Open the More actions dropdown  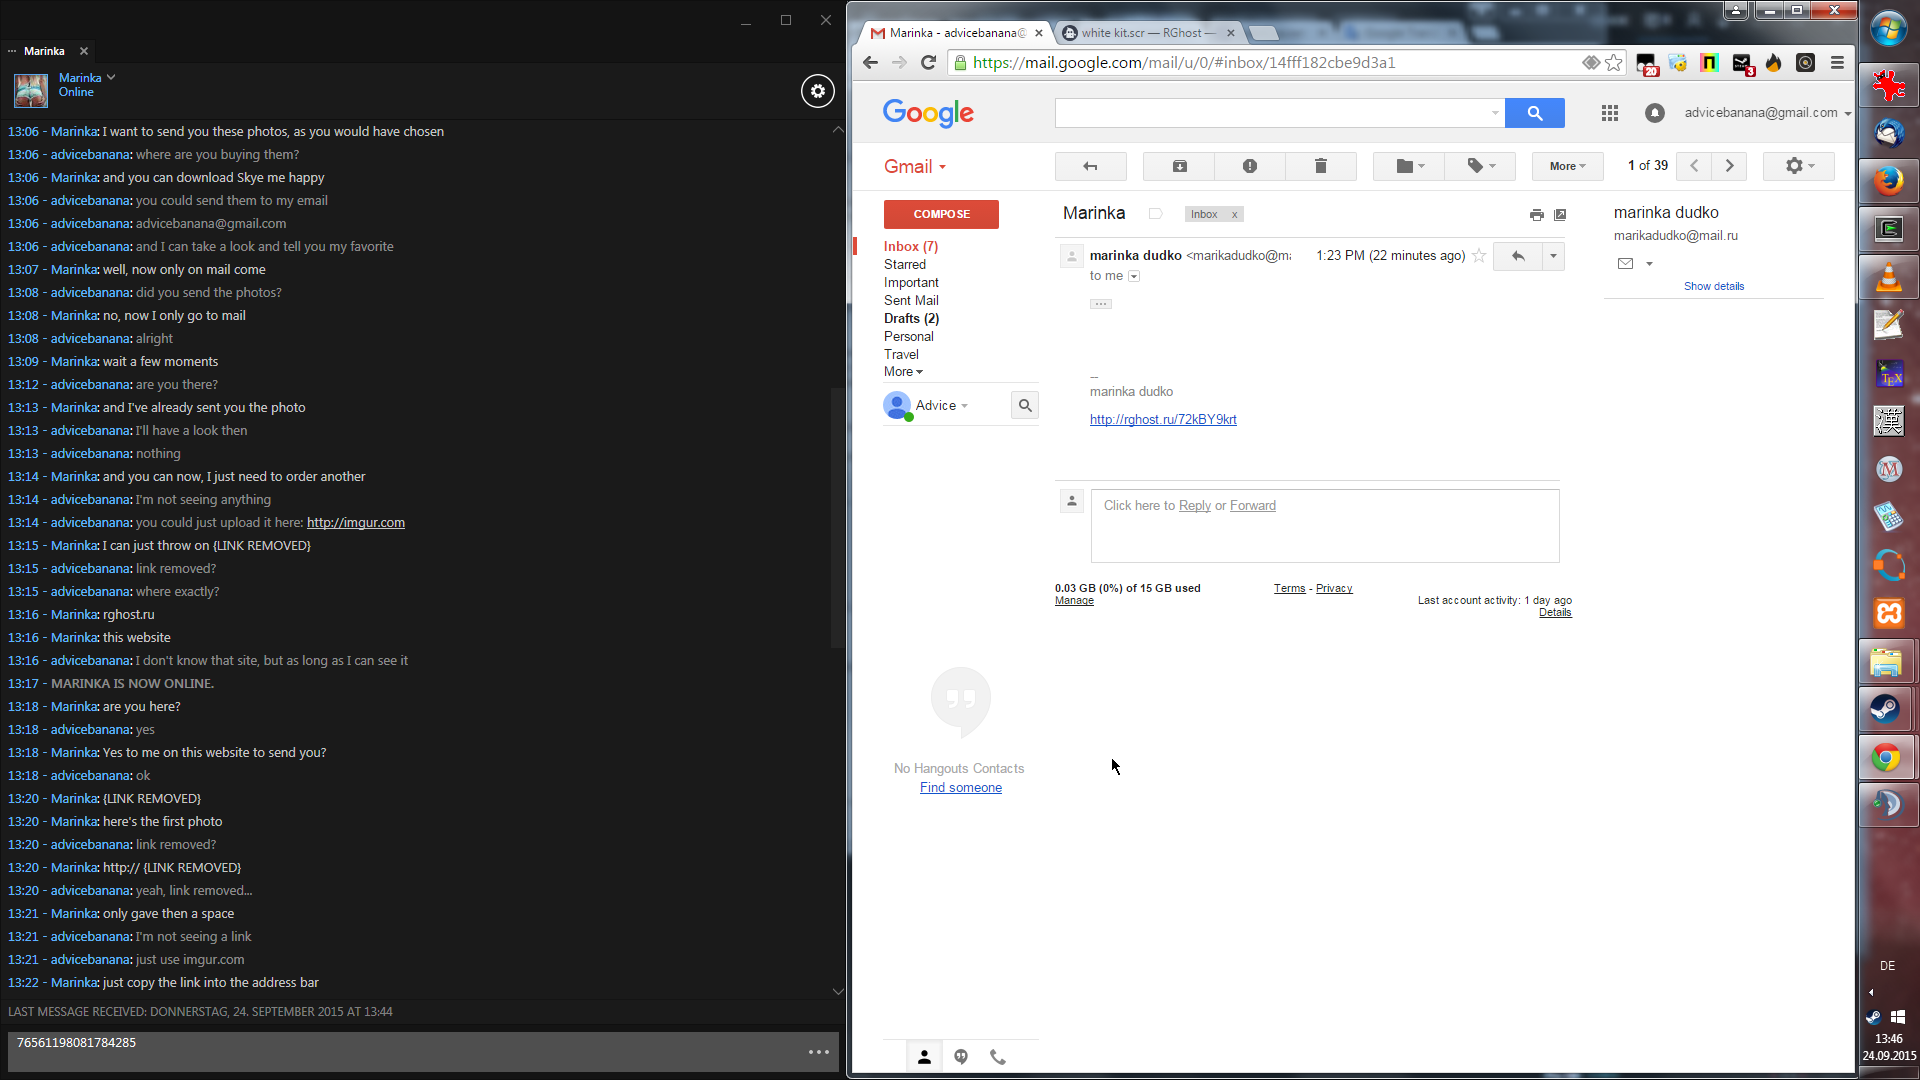[1566, 166]
